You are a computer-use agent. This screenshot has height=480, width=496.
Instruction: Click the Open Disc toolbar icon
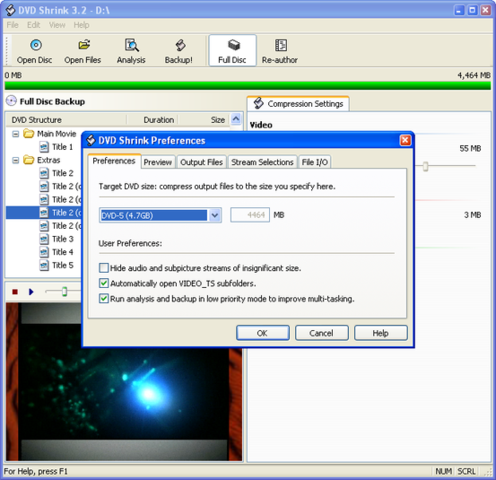click(x=36, y=45)
